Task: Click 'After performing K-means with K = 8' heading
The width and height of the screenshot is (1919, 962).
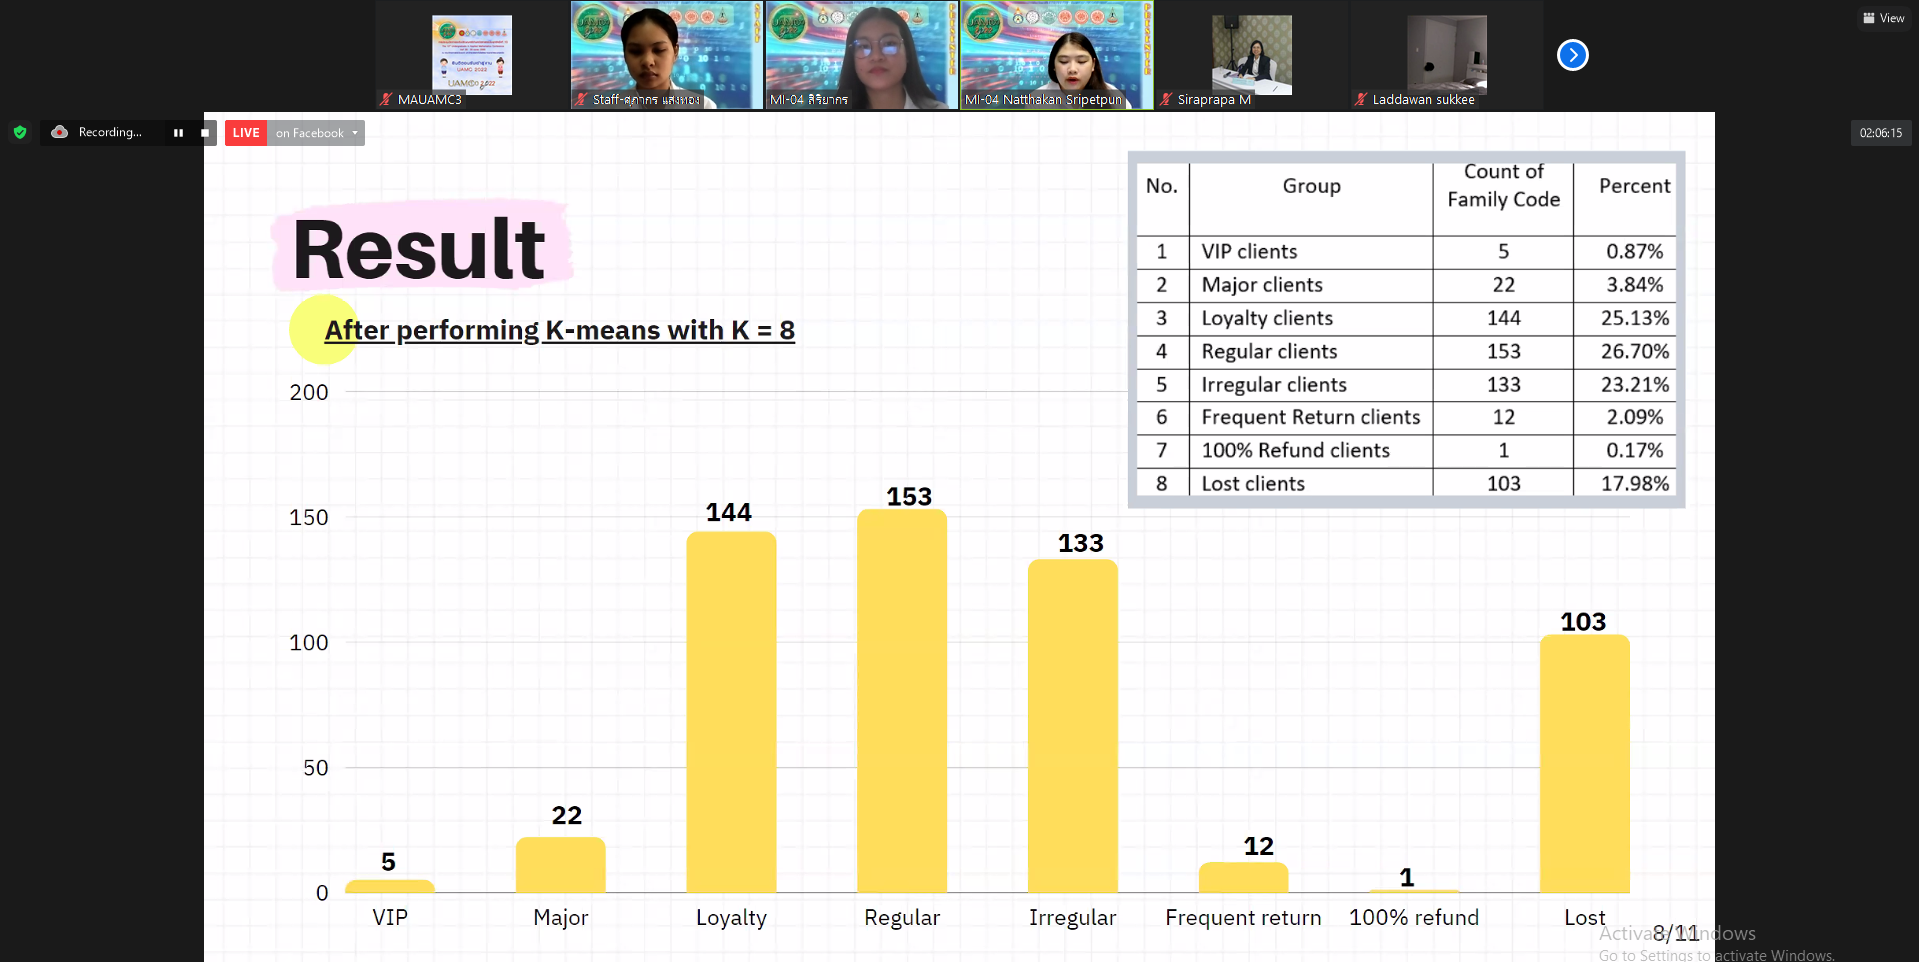Action: click(x=559, y=330)
